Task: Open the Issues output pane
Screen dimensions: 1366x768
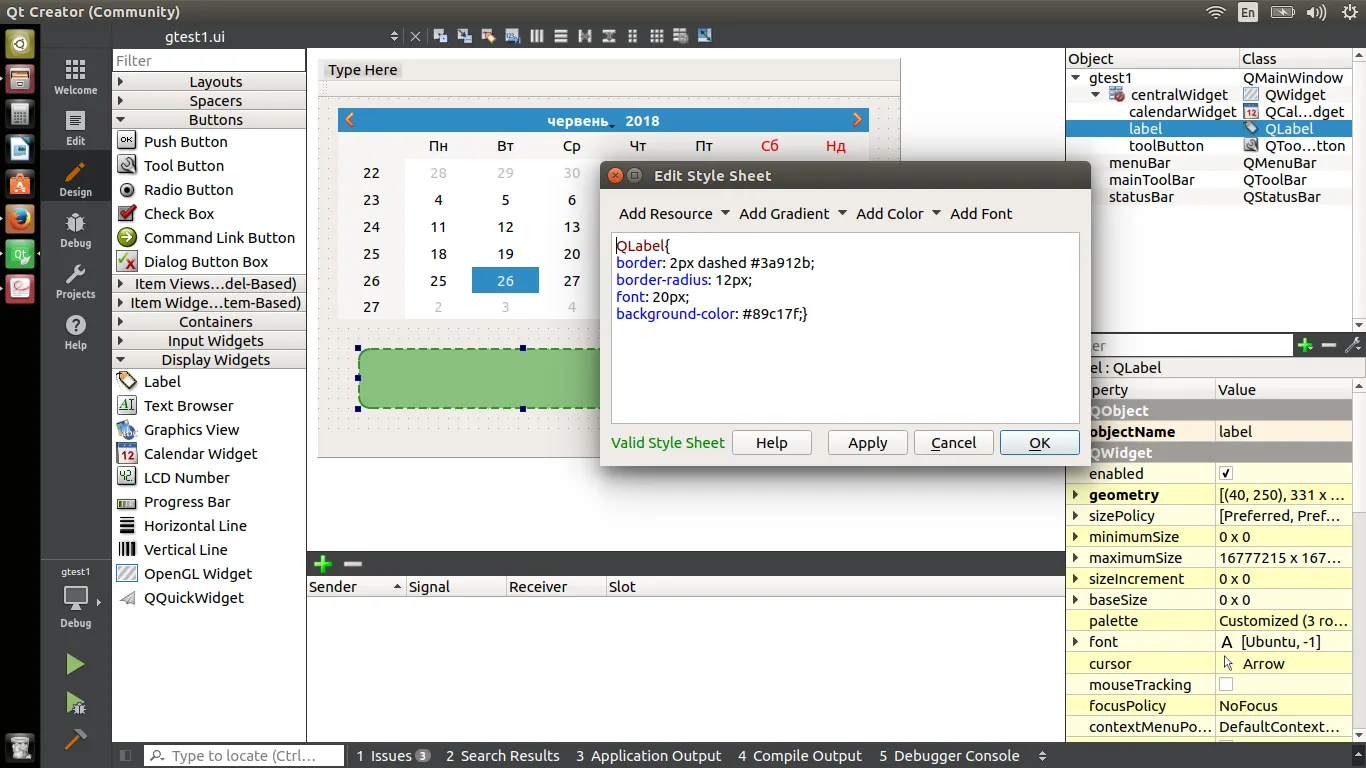Action: (393, 756)
